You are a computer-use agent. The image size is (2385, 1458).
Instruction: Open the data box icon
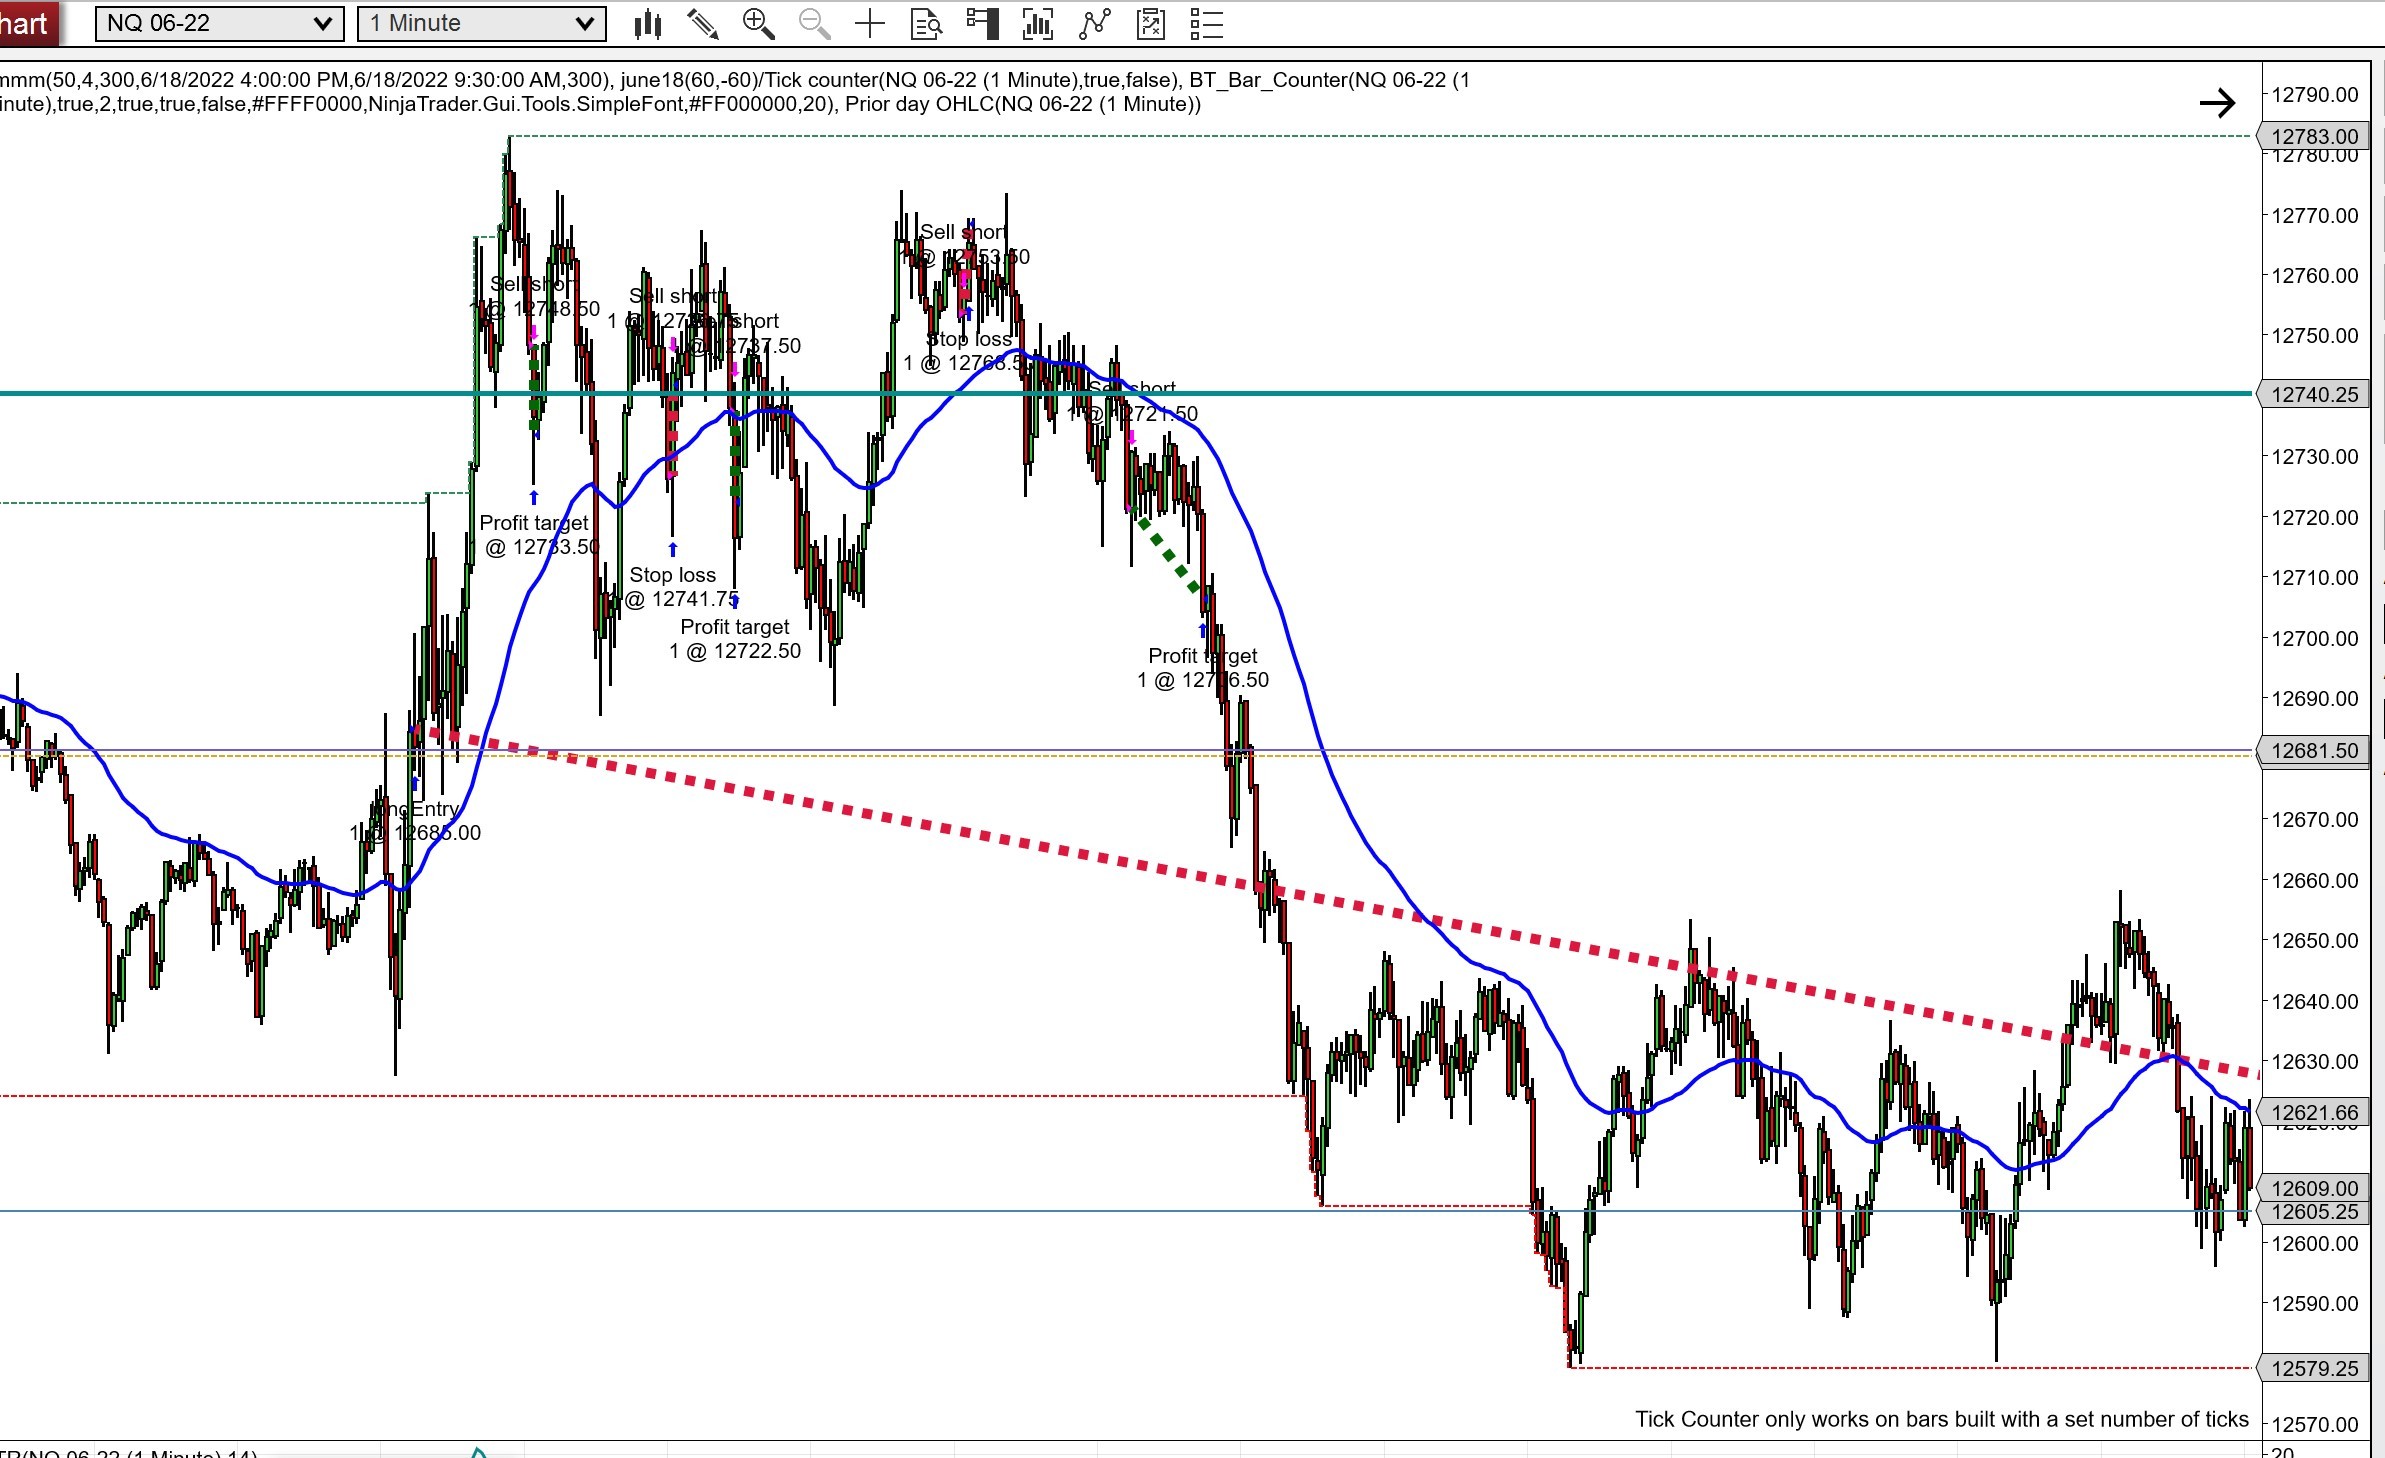tap(926, 24)
